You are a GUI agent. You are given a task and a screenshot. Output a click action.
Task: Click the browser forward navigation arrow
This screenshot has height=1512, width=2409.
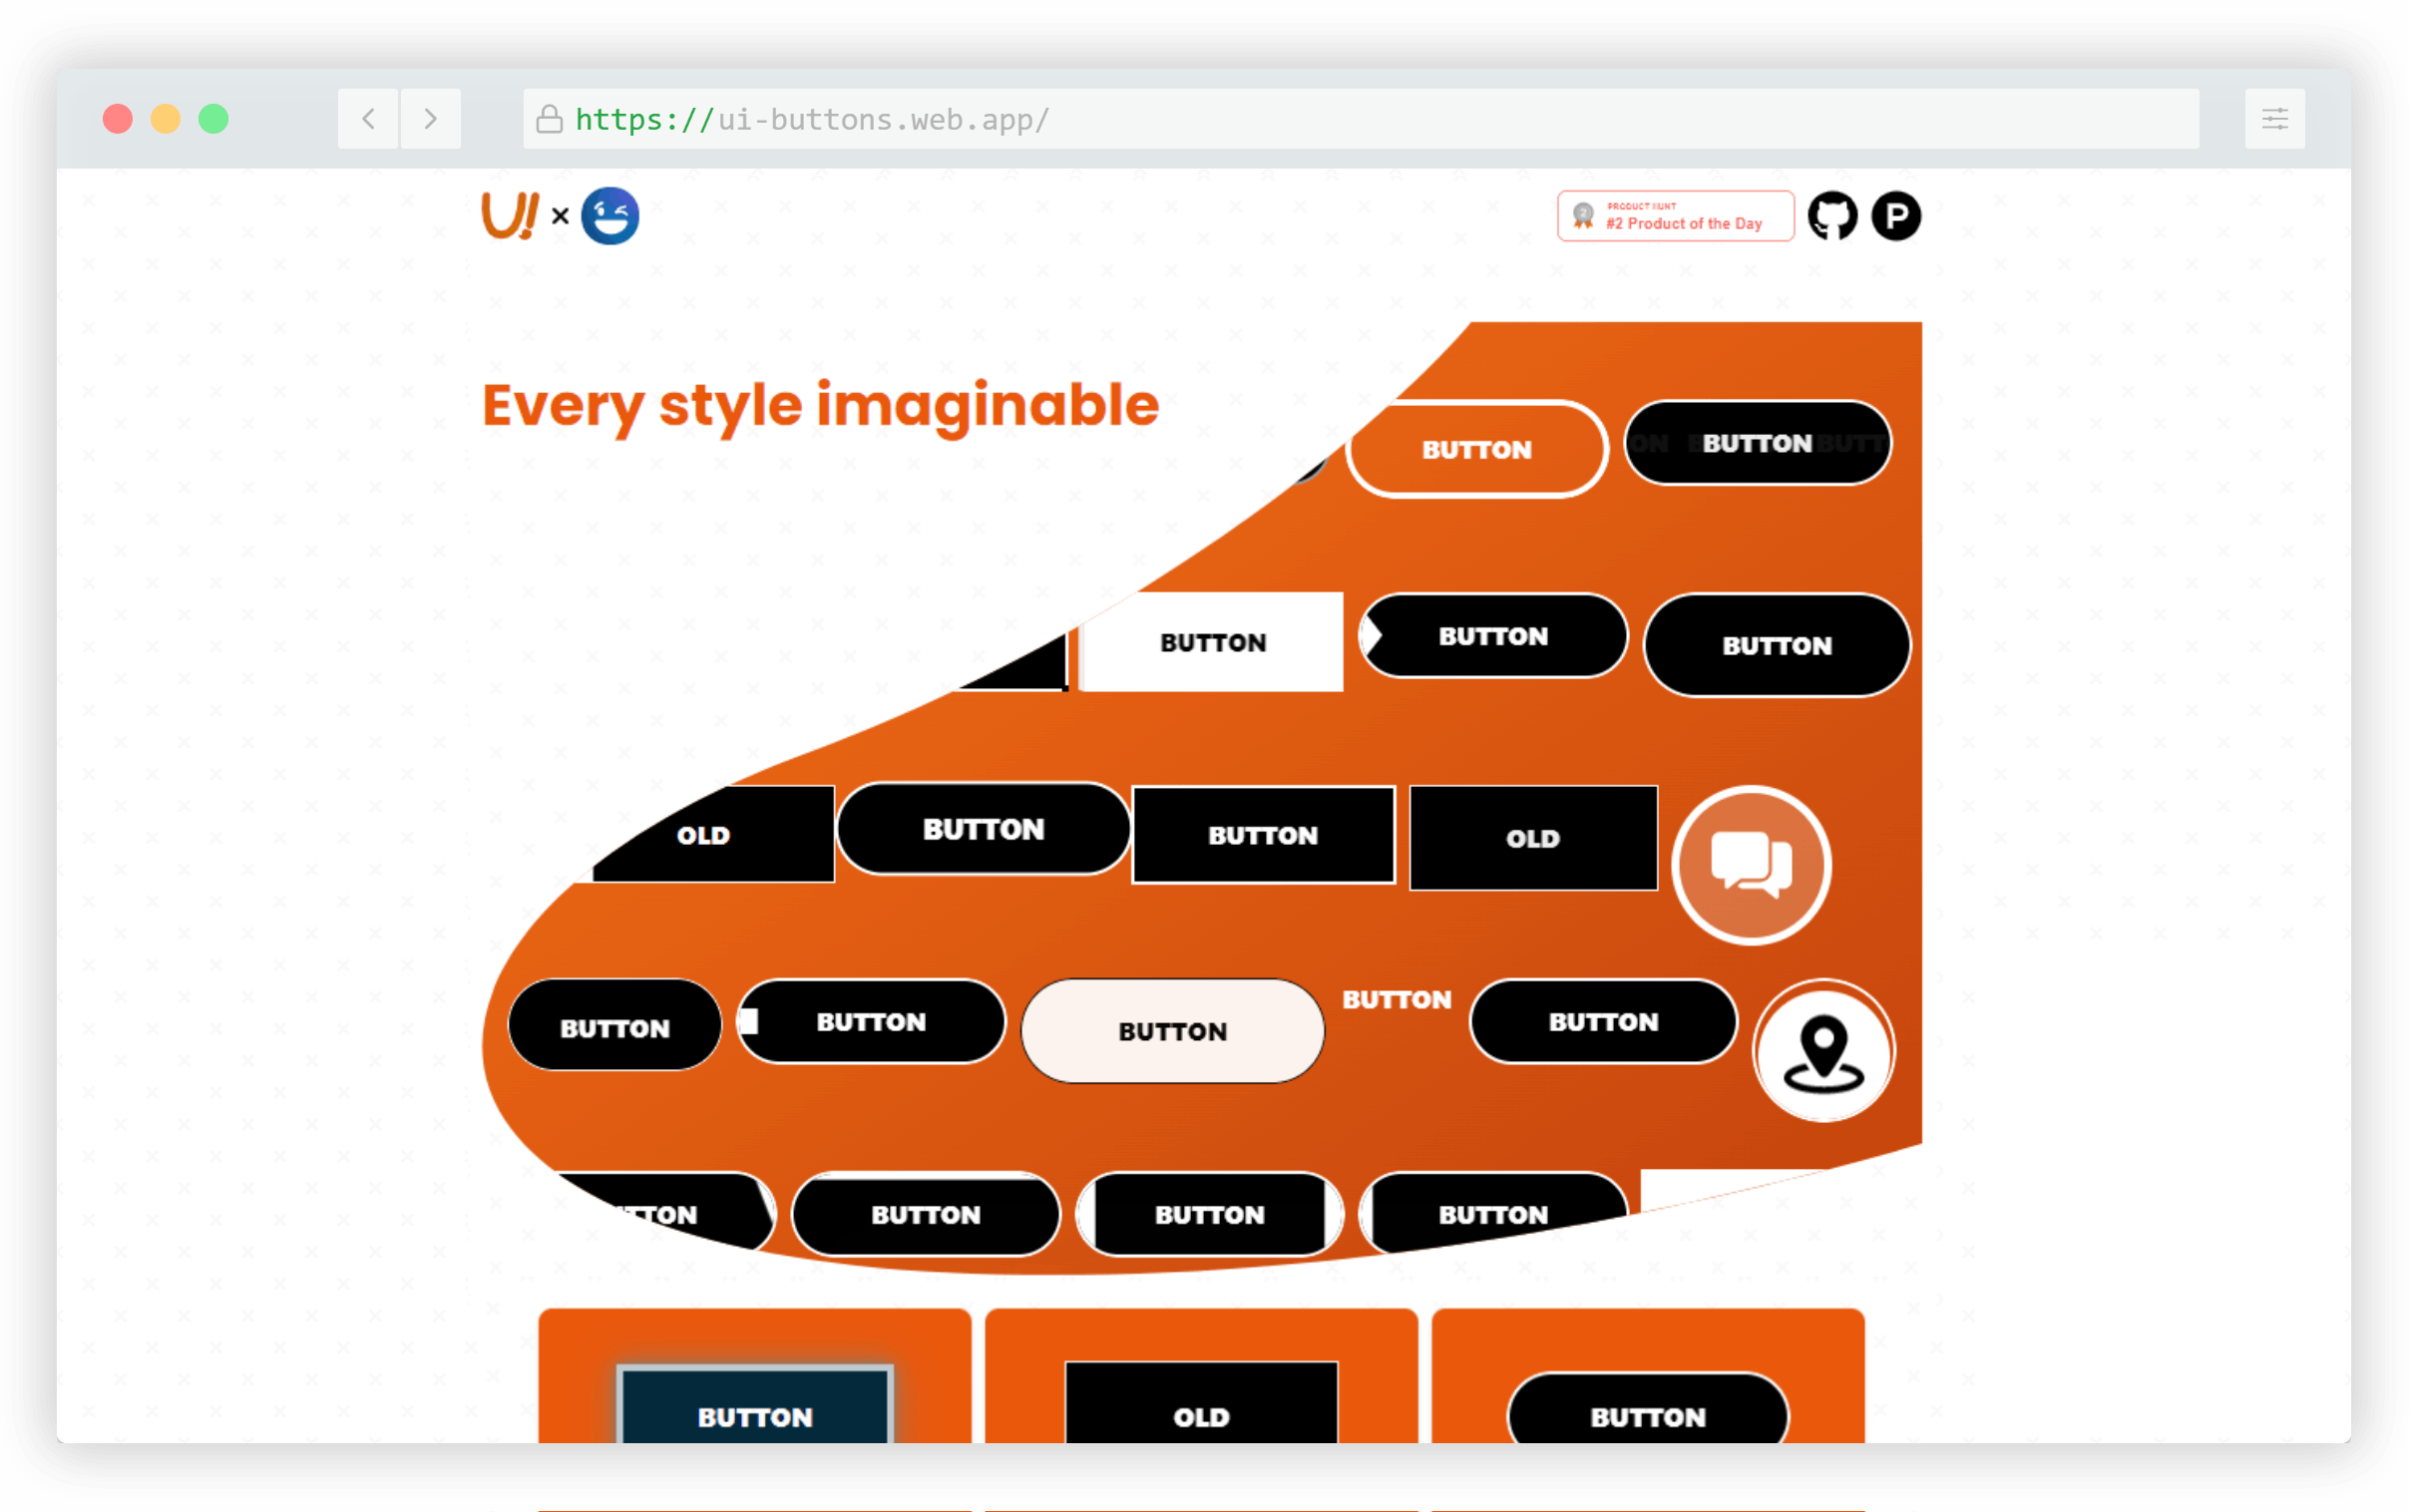430,118
